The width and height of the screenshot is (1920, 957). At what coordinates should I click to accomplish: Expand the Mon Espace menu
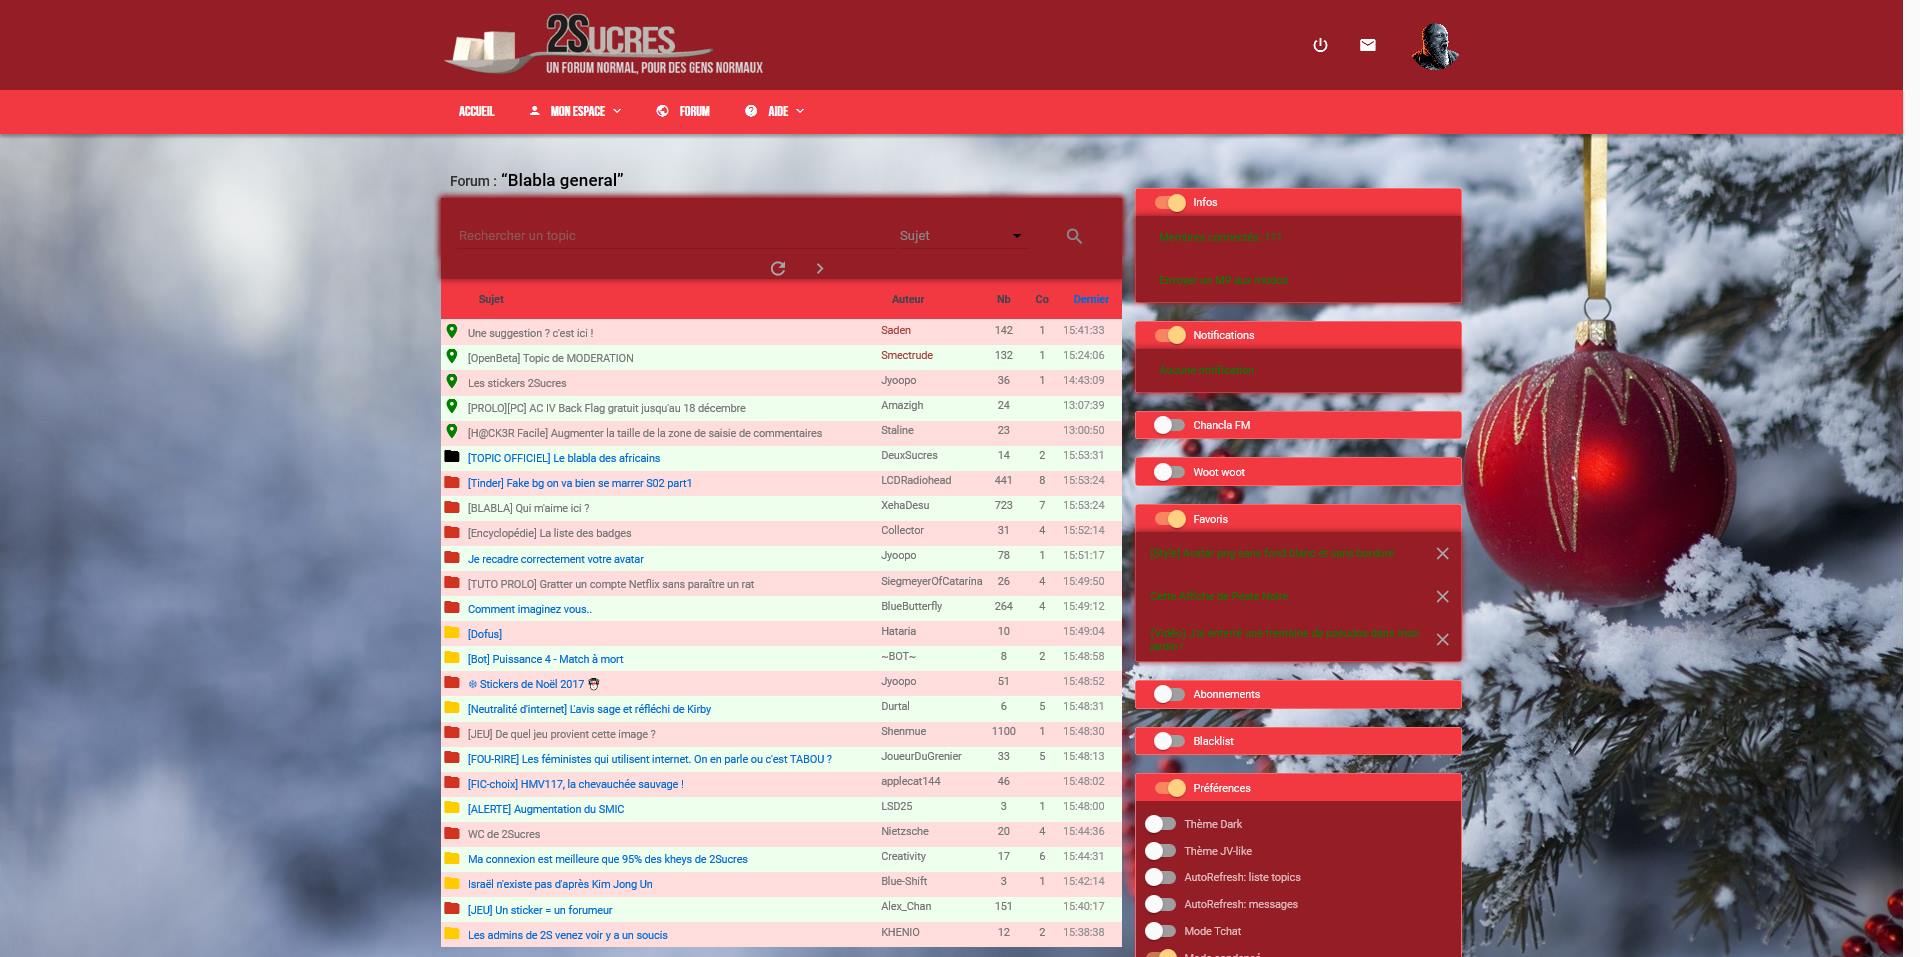coord(576,111)
